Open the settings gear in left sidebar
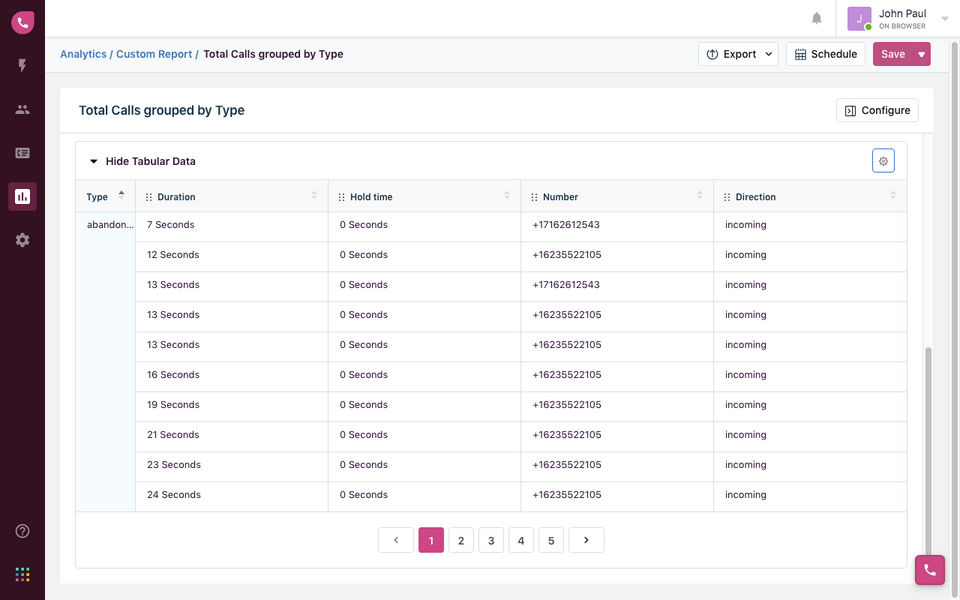This screenshot has width=960, height=600. pyautogui.click(x=22, y=240)
